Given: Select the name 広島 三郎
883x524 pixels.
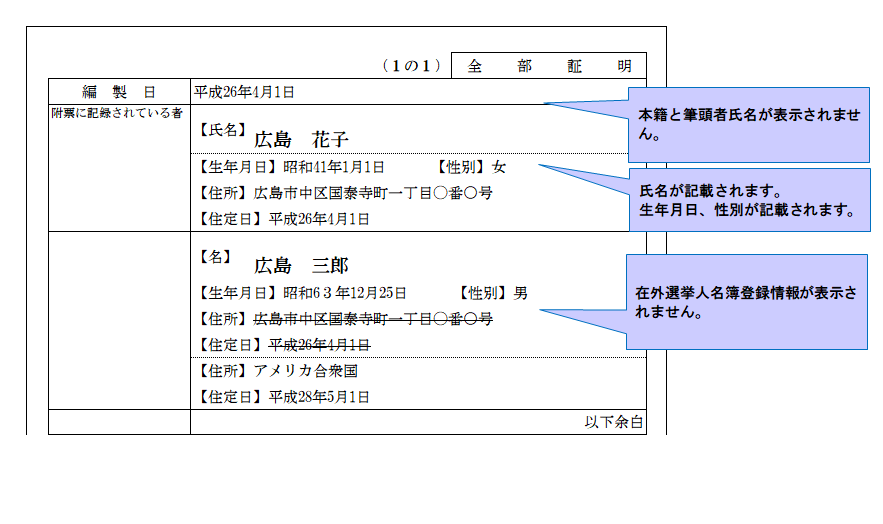Looking at the screenshot, I should [300, 265].
